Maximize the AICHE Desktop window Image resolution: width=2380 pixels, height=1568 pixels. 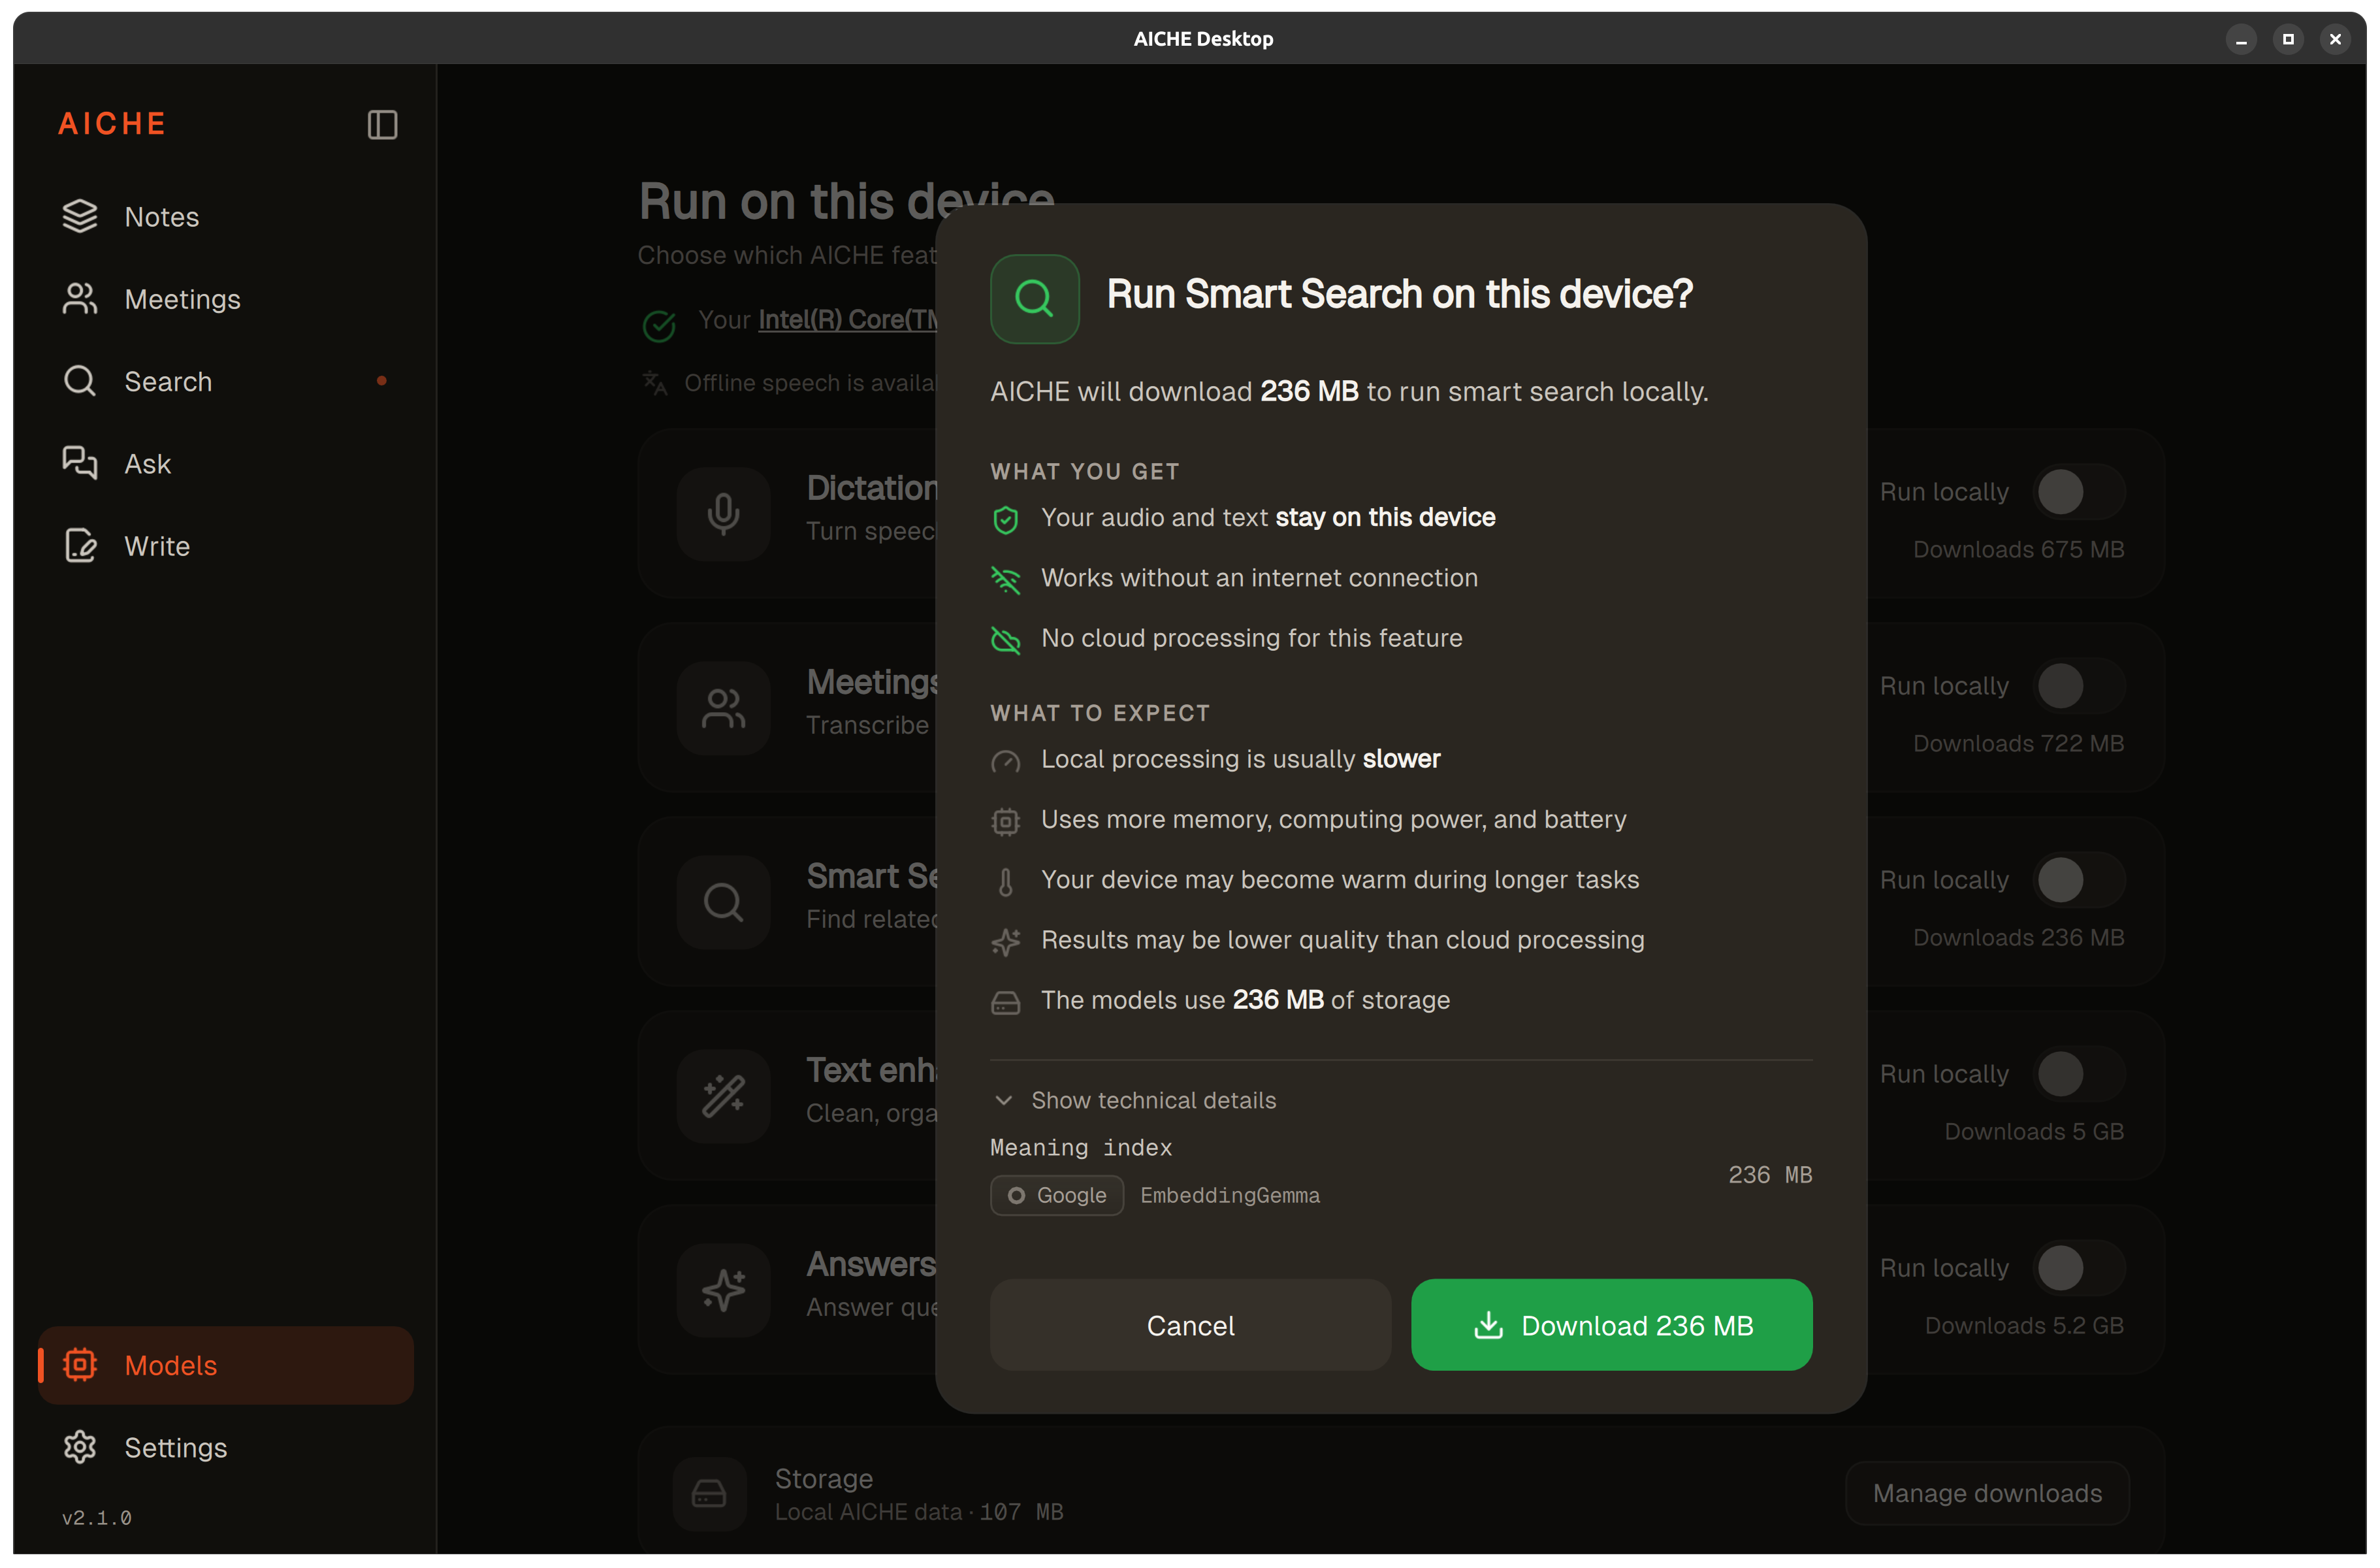pos(2288,39)
